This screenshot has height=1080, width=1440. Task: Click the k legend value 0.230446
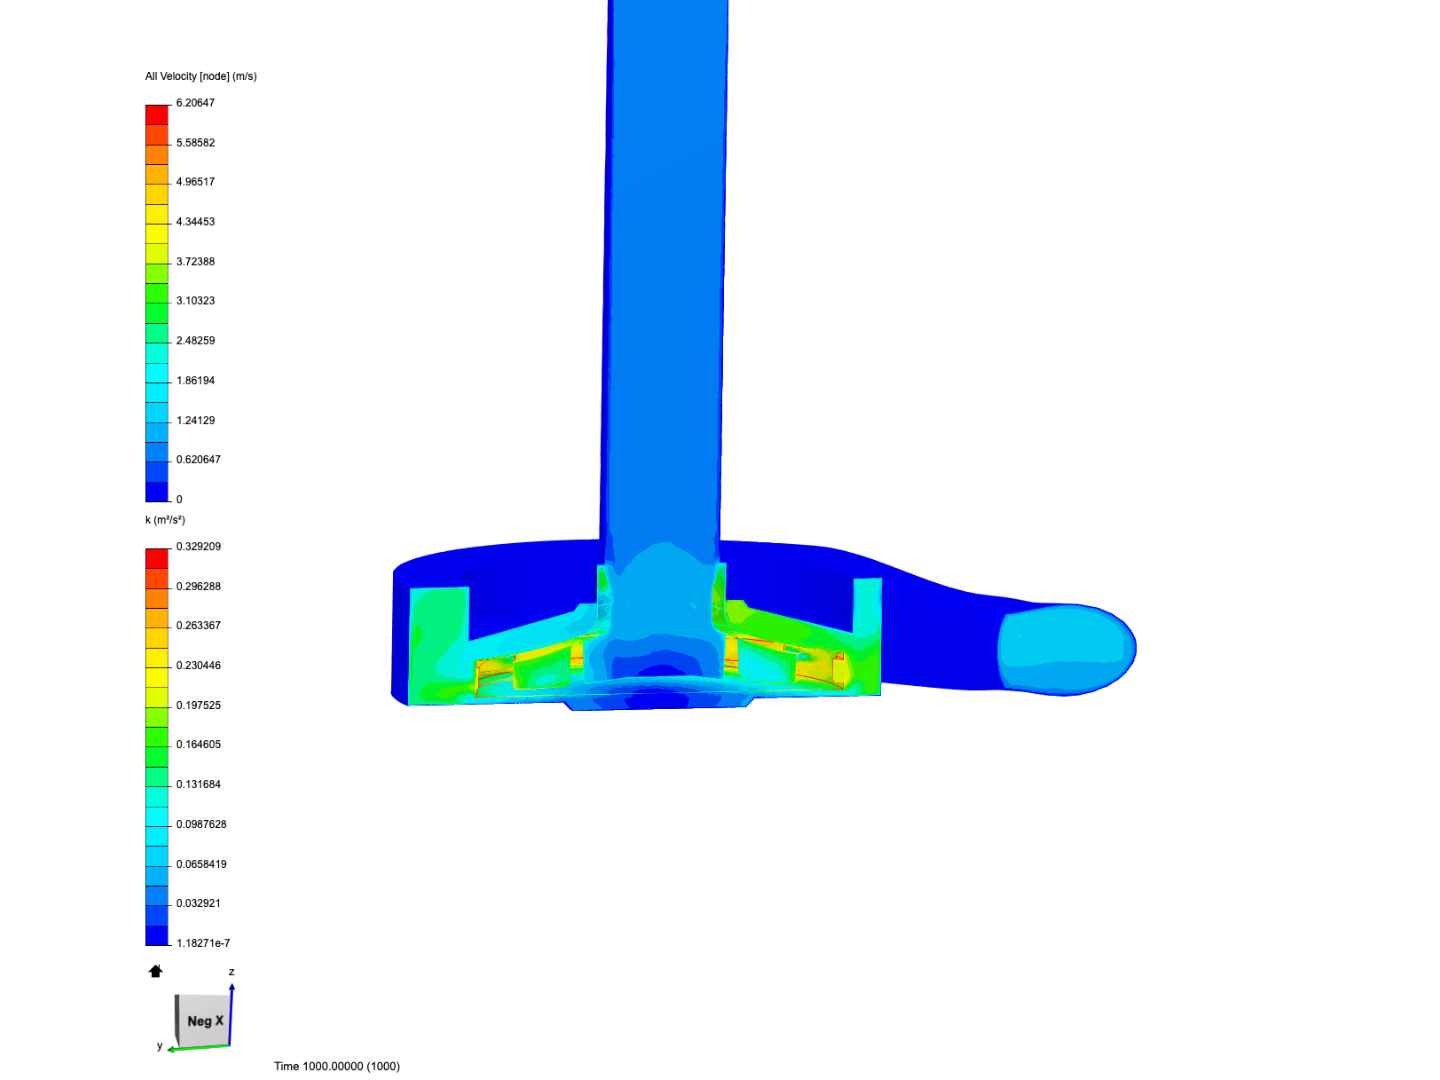[198, 666]
